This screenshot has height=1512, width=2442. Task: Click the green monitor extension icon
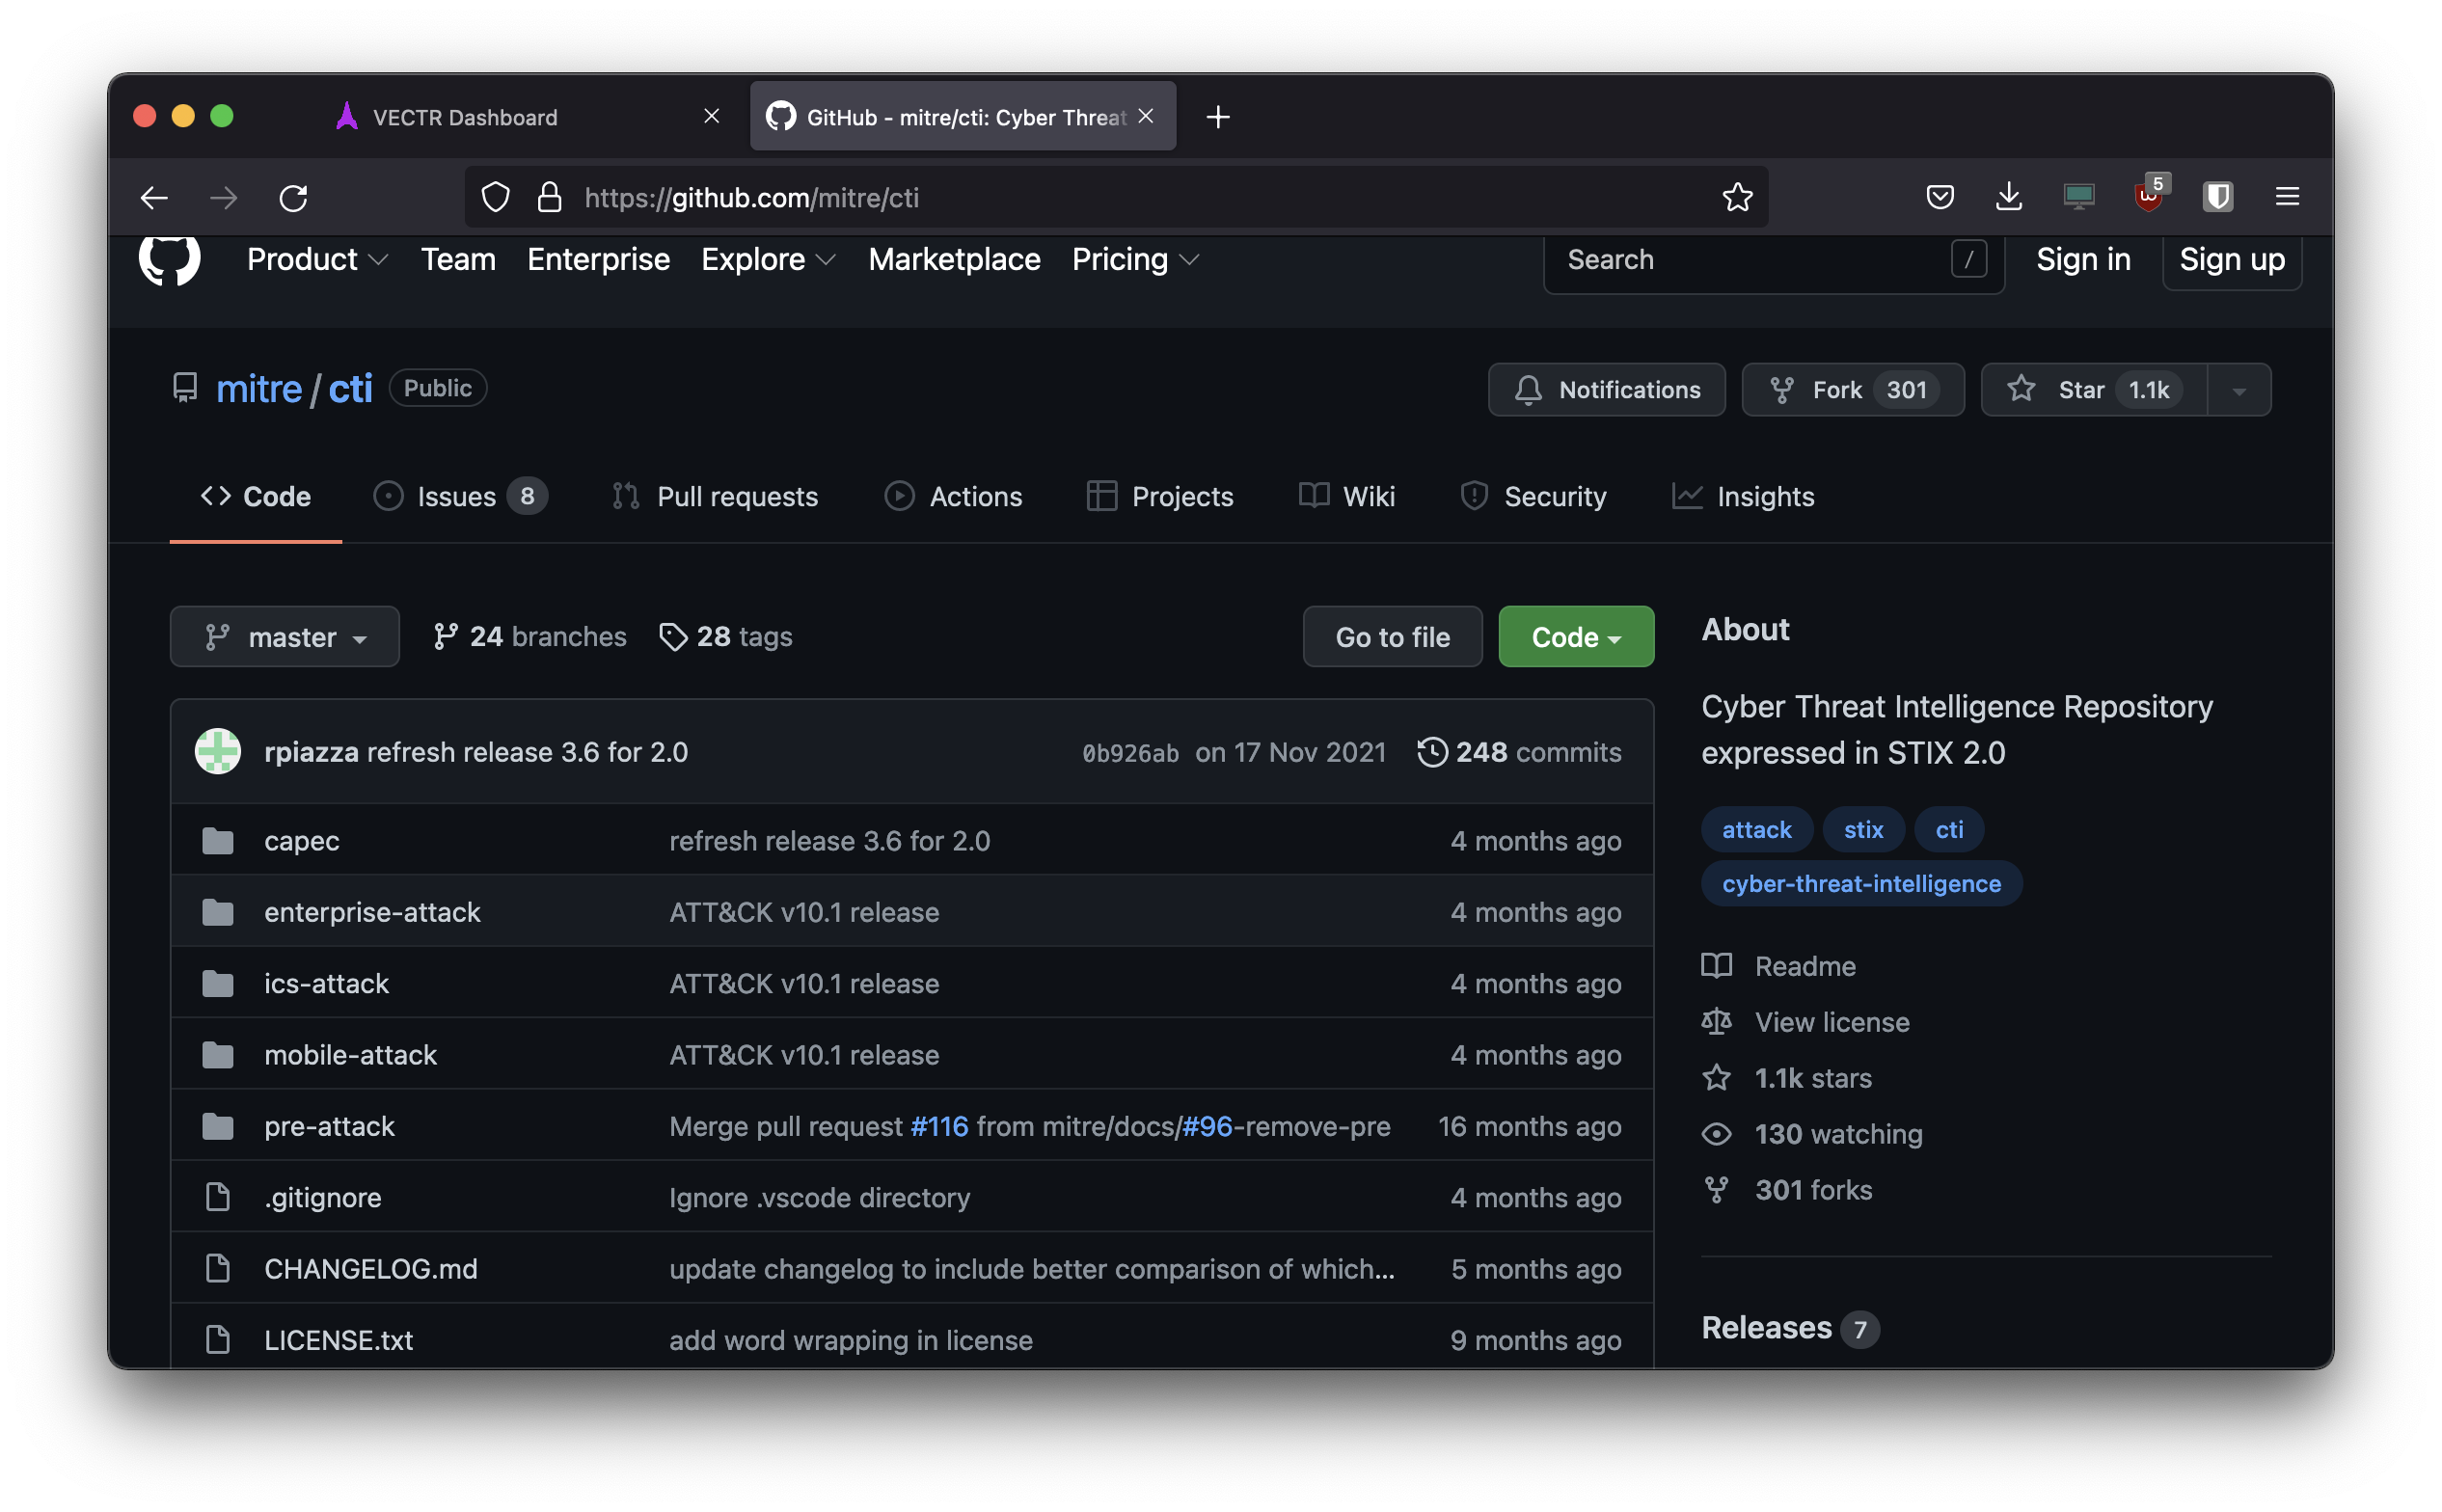(2078, 197)
